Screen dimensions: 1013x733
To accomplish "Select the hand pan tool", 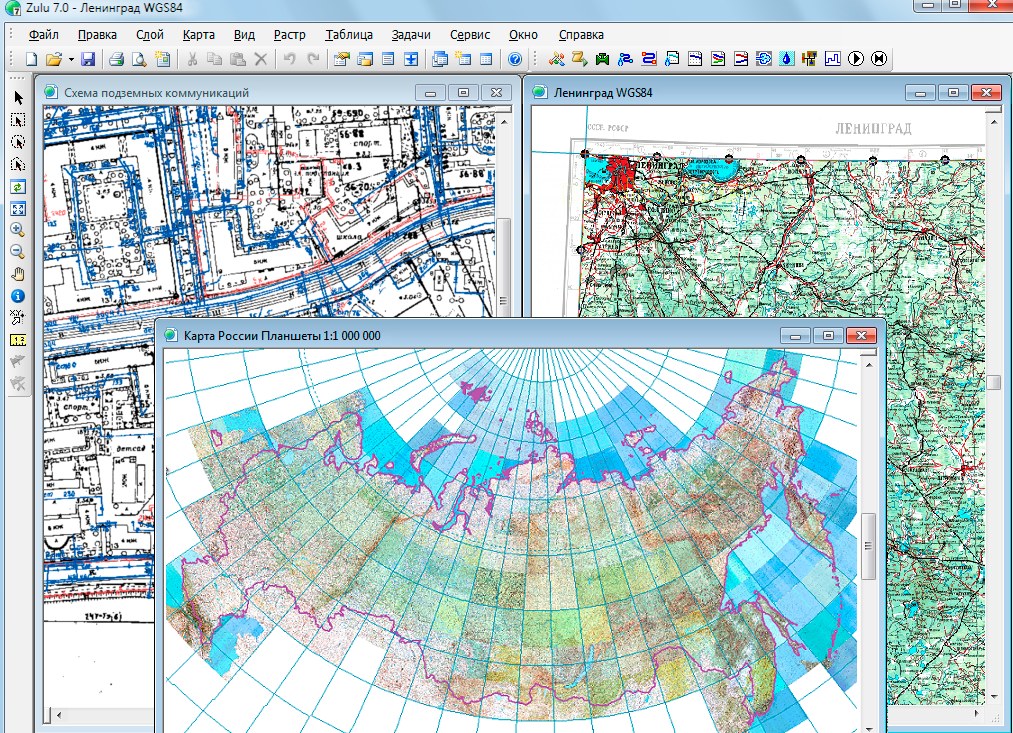I will [18, 274].
